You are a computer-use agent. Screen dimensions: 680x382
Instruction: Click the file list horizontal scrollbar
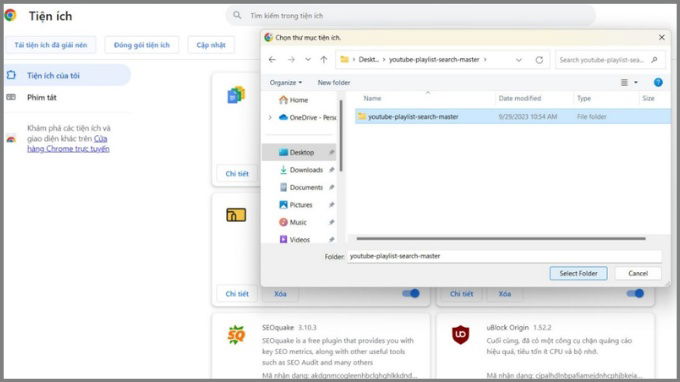(501, 238)
